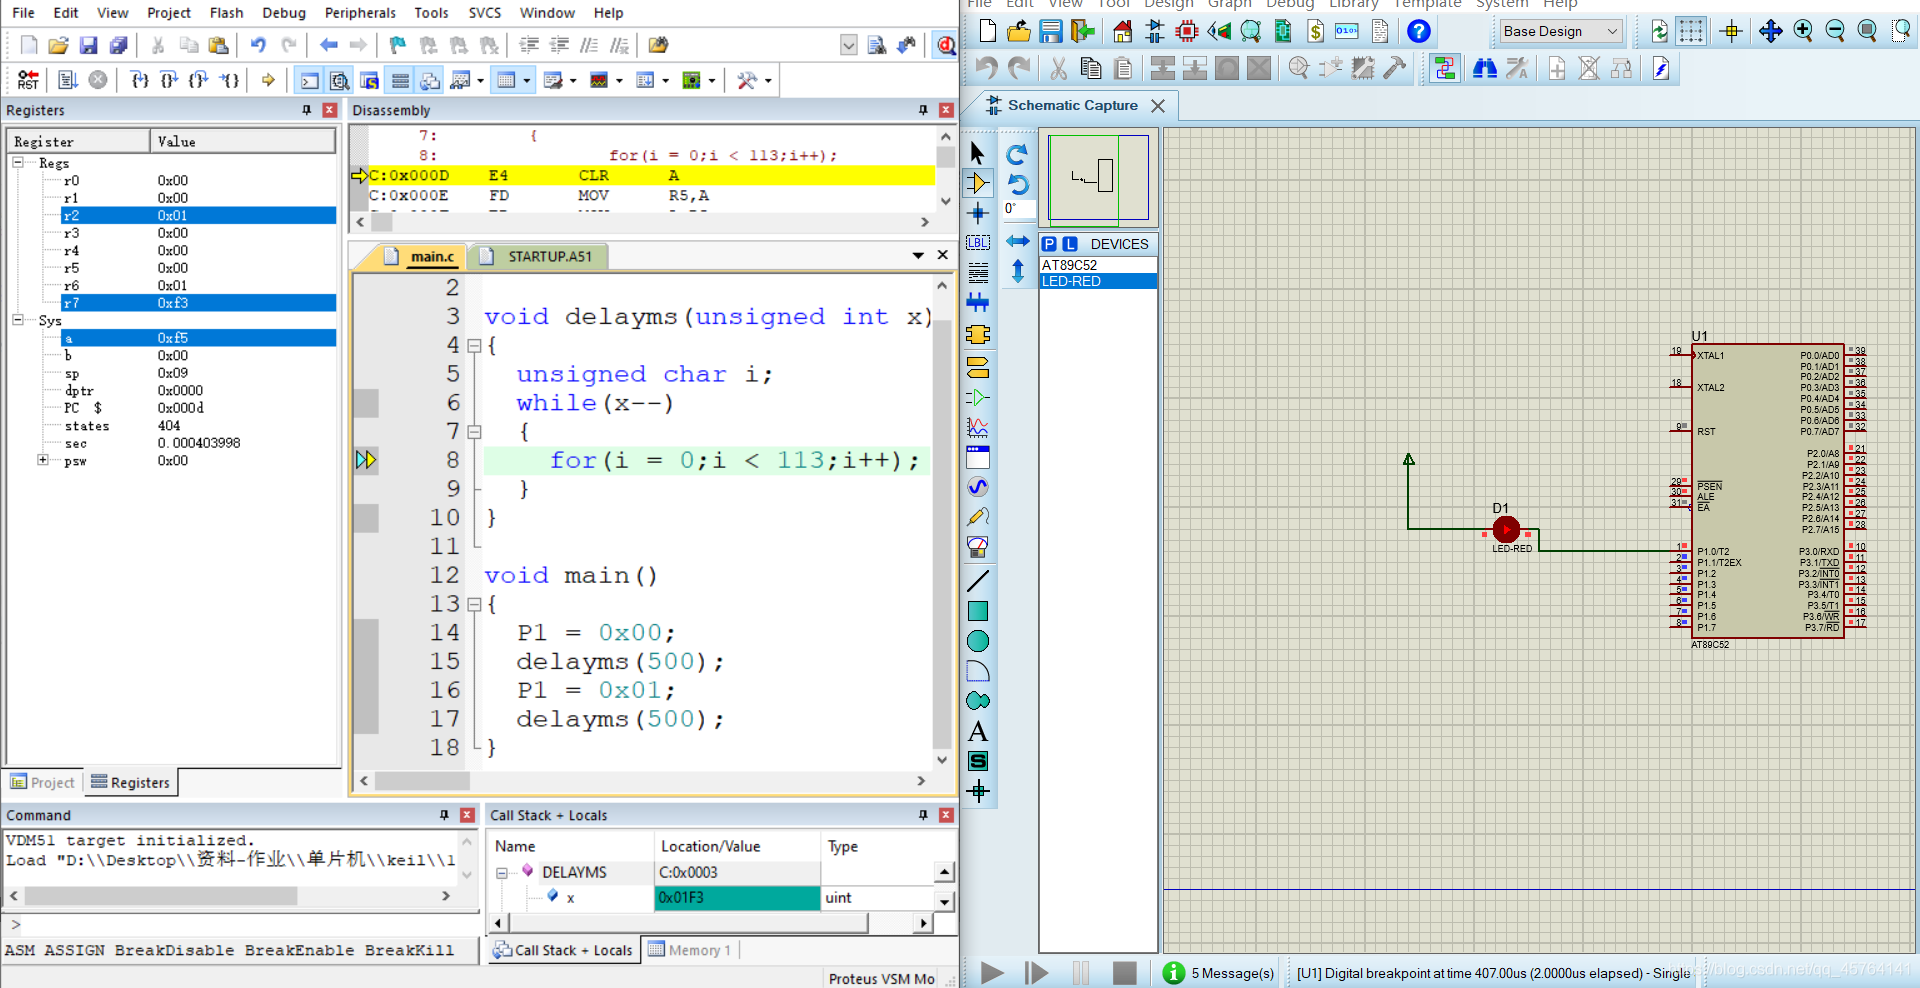Toggle the Keil Disassembly Window button
Screen dimensions: 1920x988
coord(340,80)
